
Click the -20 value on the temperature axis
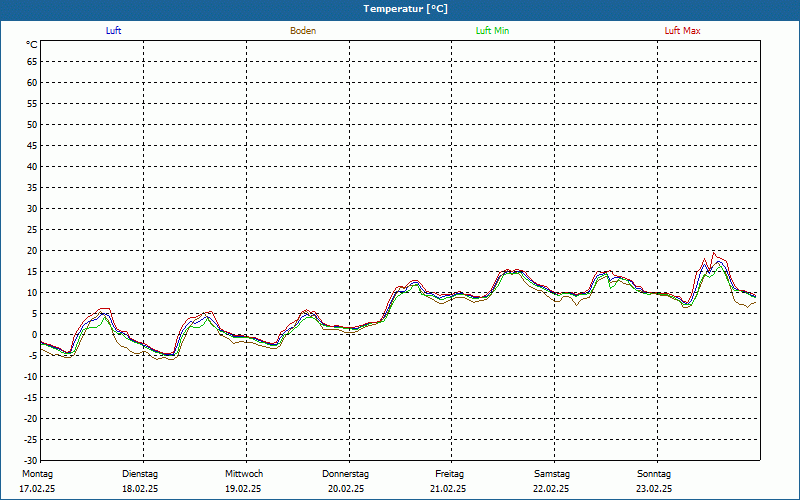(x=31, y=419)
